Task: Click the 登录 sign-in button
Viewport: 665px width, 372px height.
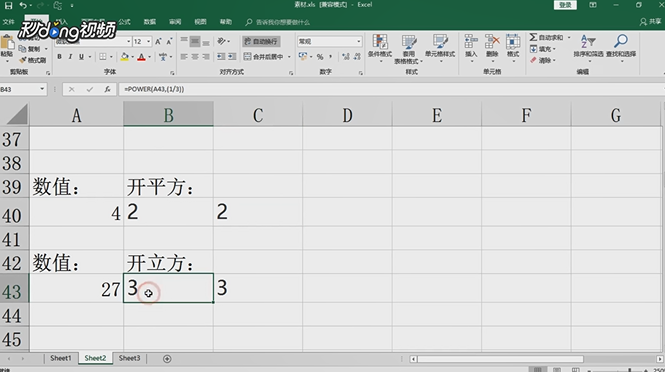Action: (x=565, y=5)
